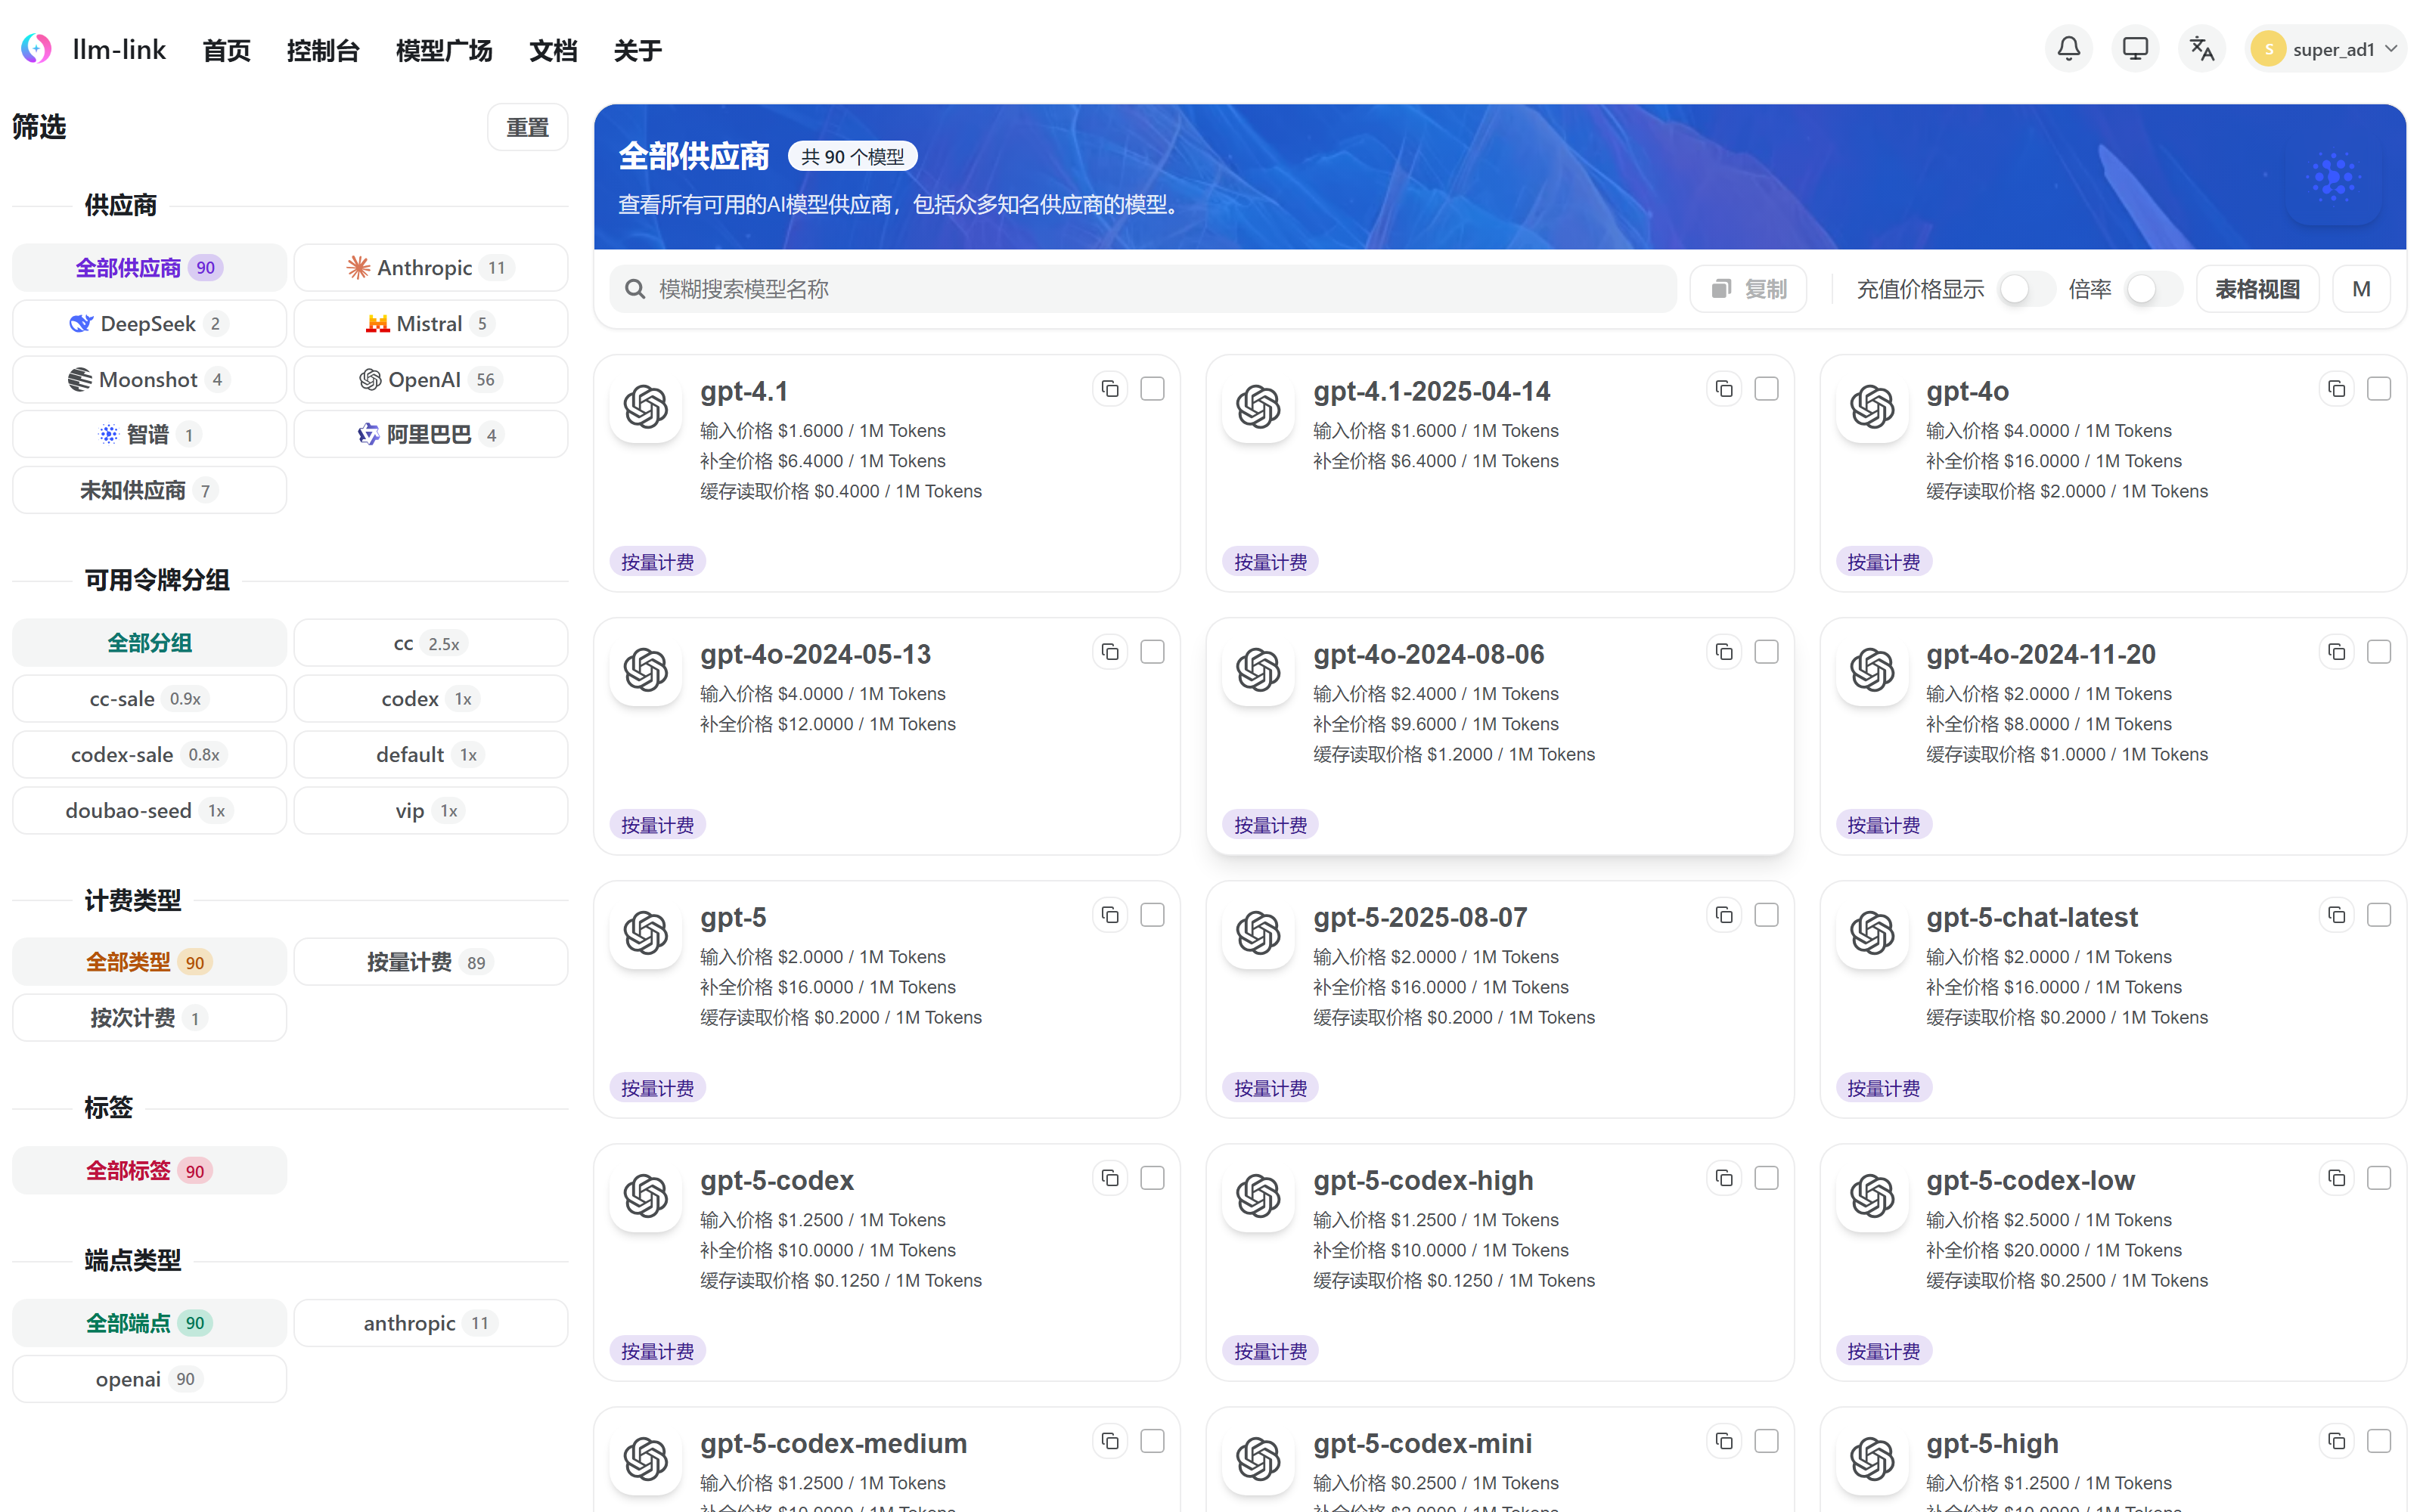Copy the gpt-5-codex-medium model name

click(x=1110, y=1441)
